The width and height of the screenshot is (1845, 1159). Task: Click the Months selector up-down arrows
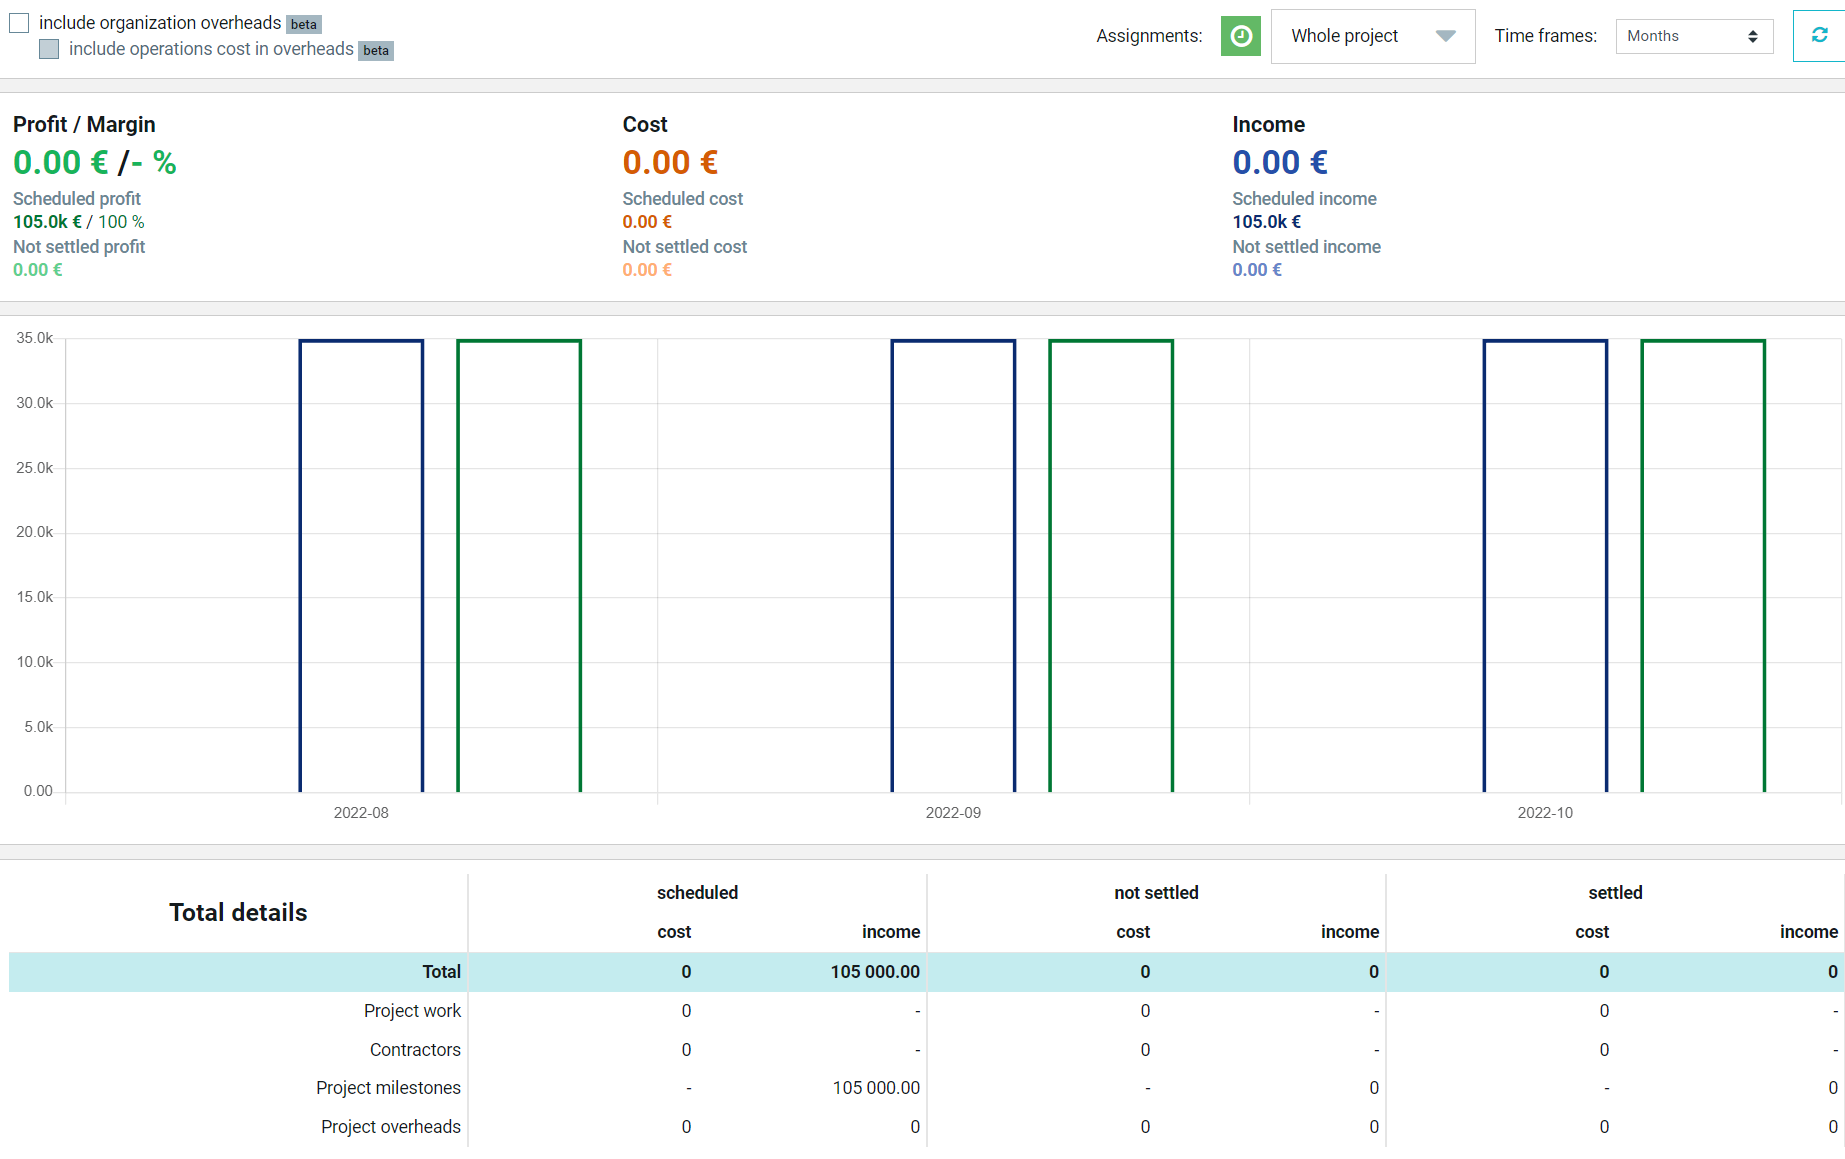click(x=1752, y=37)
